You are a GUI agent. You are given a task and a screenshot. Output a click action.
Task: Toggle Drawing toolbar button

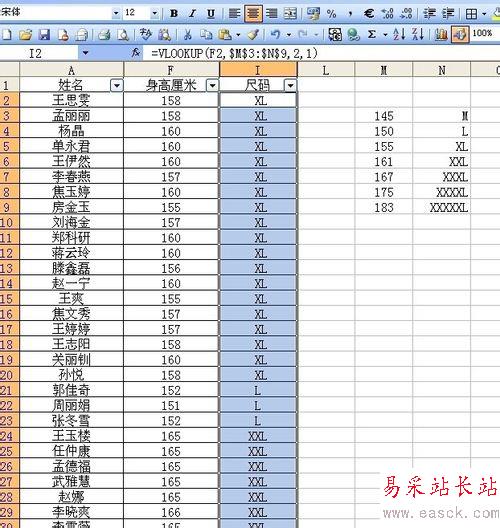[x=460, y=34]
